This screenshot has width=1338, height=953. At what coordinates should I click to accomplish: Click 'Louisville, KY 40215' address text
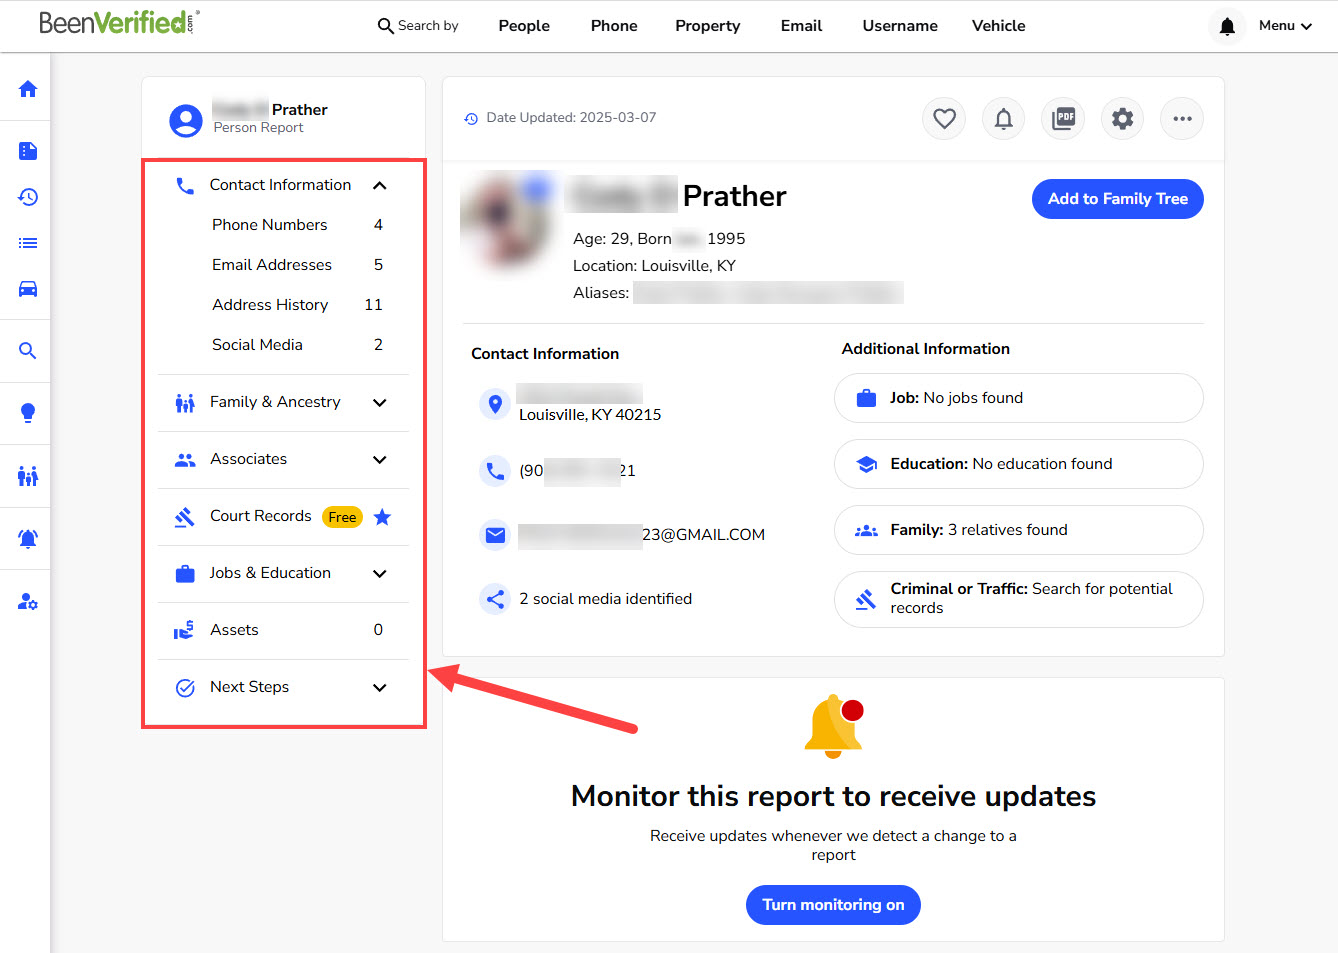pyautogui.click(x=590, y=415)
